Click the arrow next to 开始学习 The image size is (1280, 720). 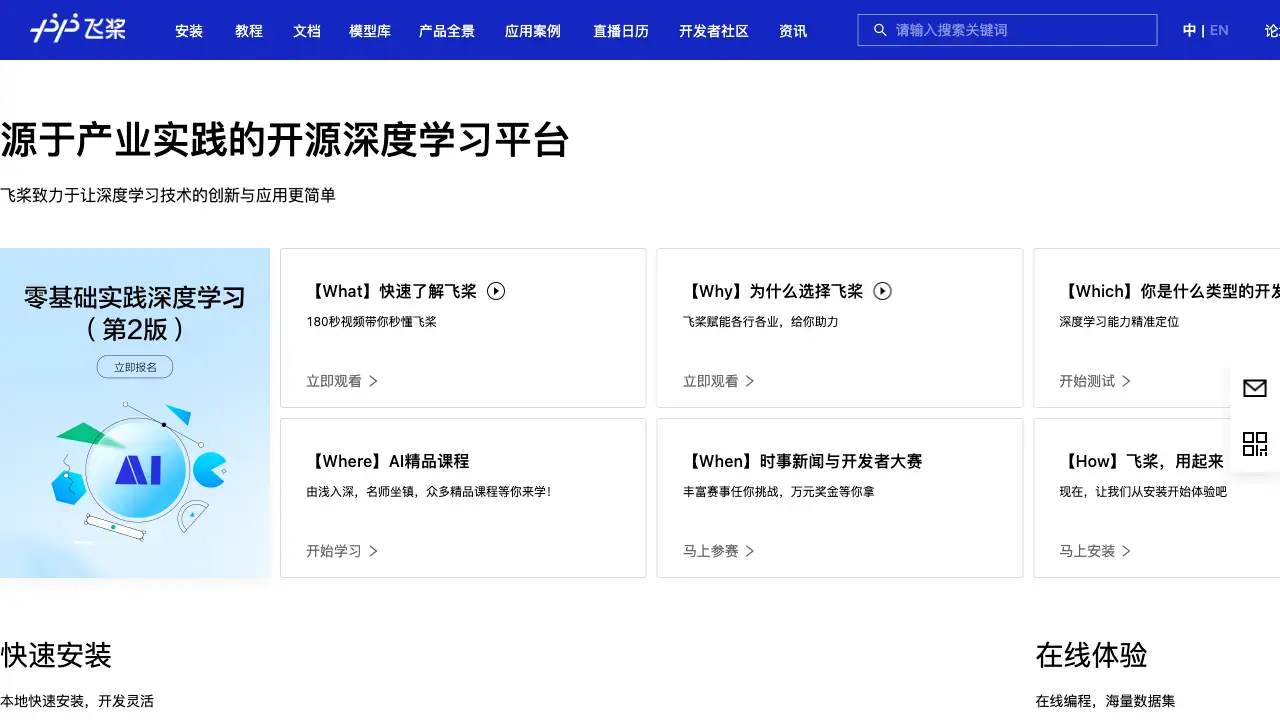pos(373,551)
